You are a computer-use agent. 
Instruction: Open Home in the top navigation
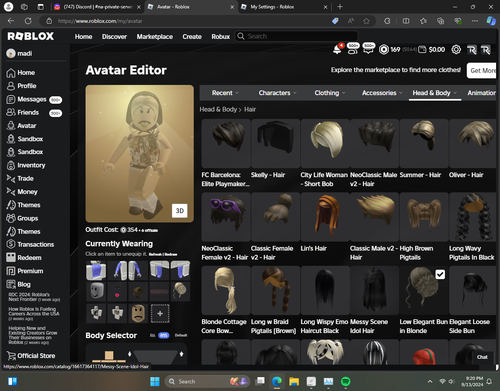coord(83,36)
